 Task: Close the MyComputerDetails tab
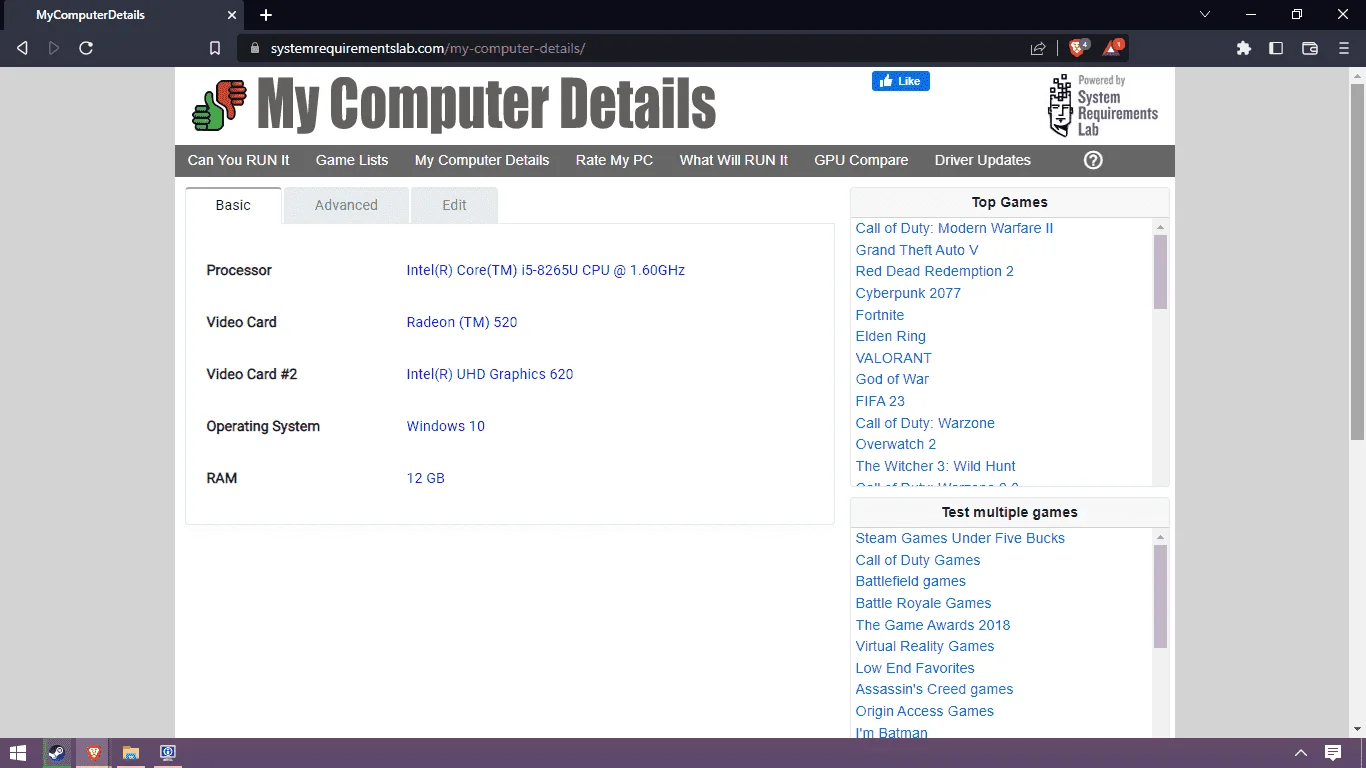(x=232, y=15)
